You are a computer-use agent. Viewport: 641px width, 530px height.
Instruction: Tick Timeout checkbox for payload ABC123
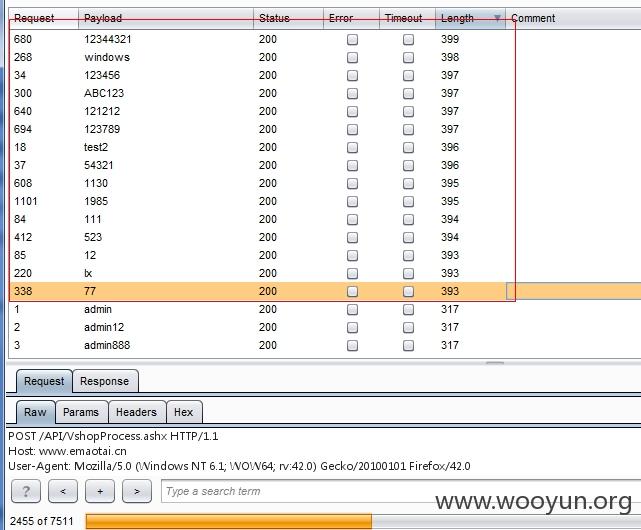408,93
